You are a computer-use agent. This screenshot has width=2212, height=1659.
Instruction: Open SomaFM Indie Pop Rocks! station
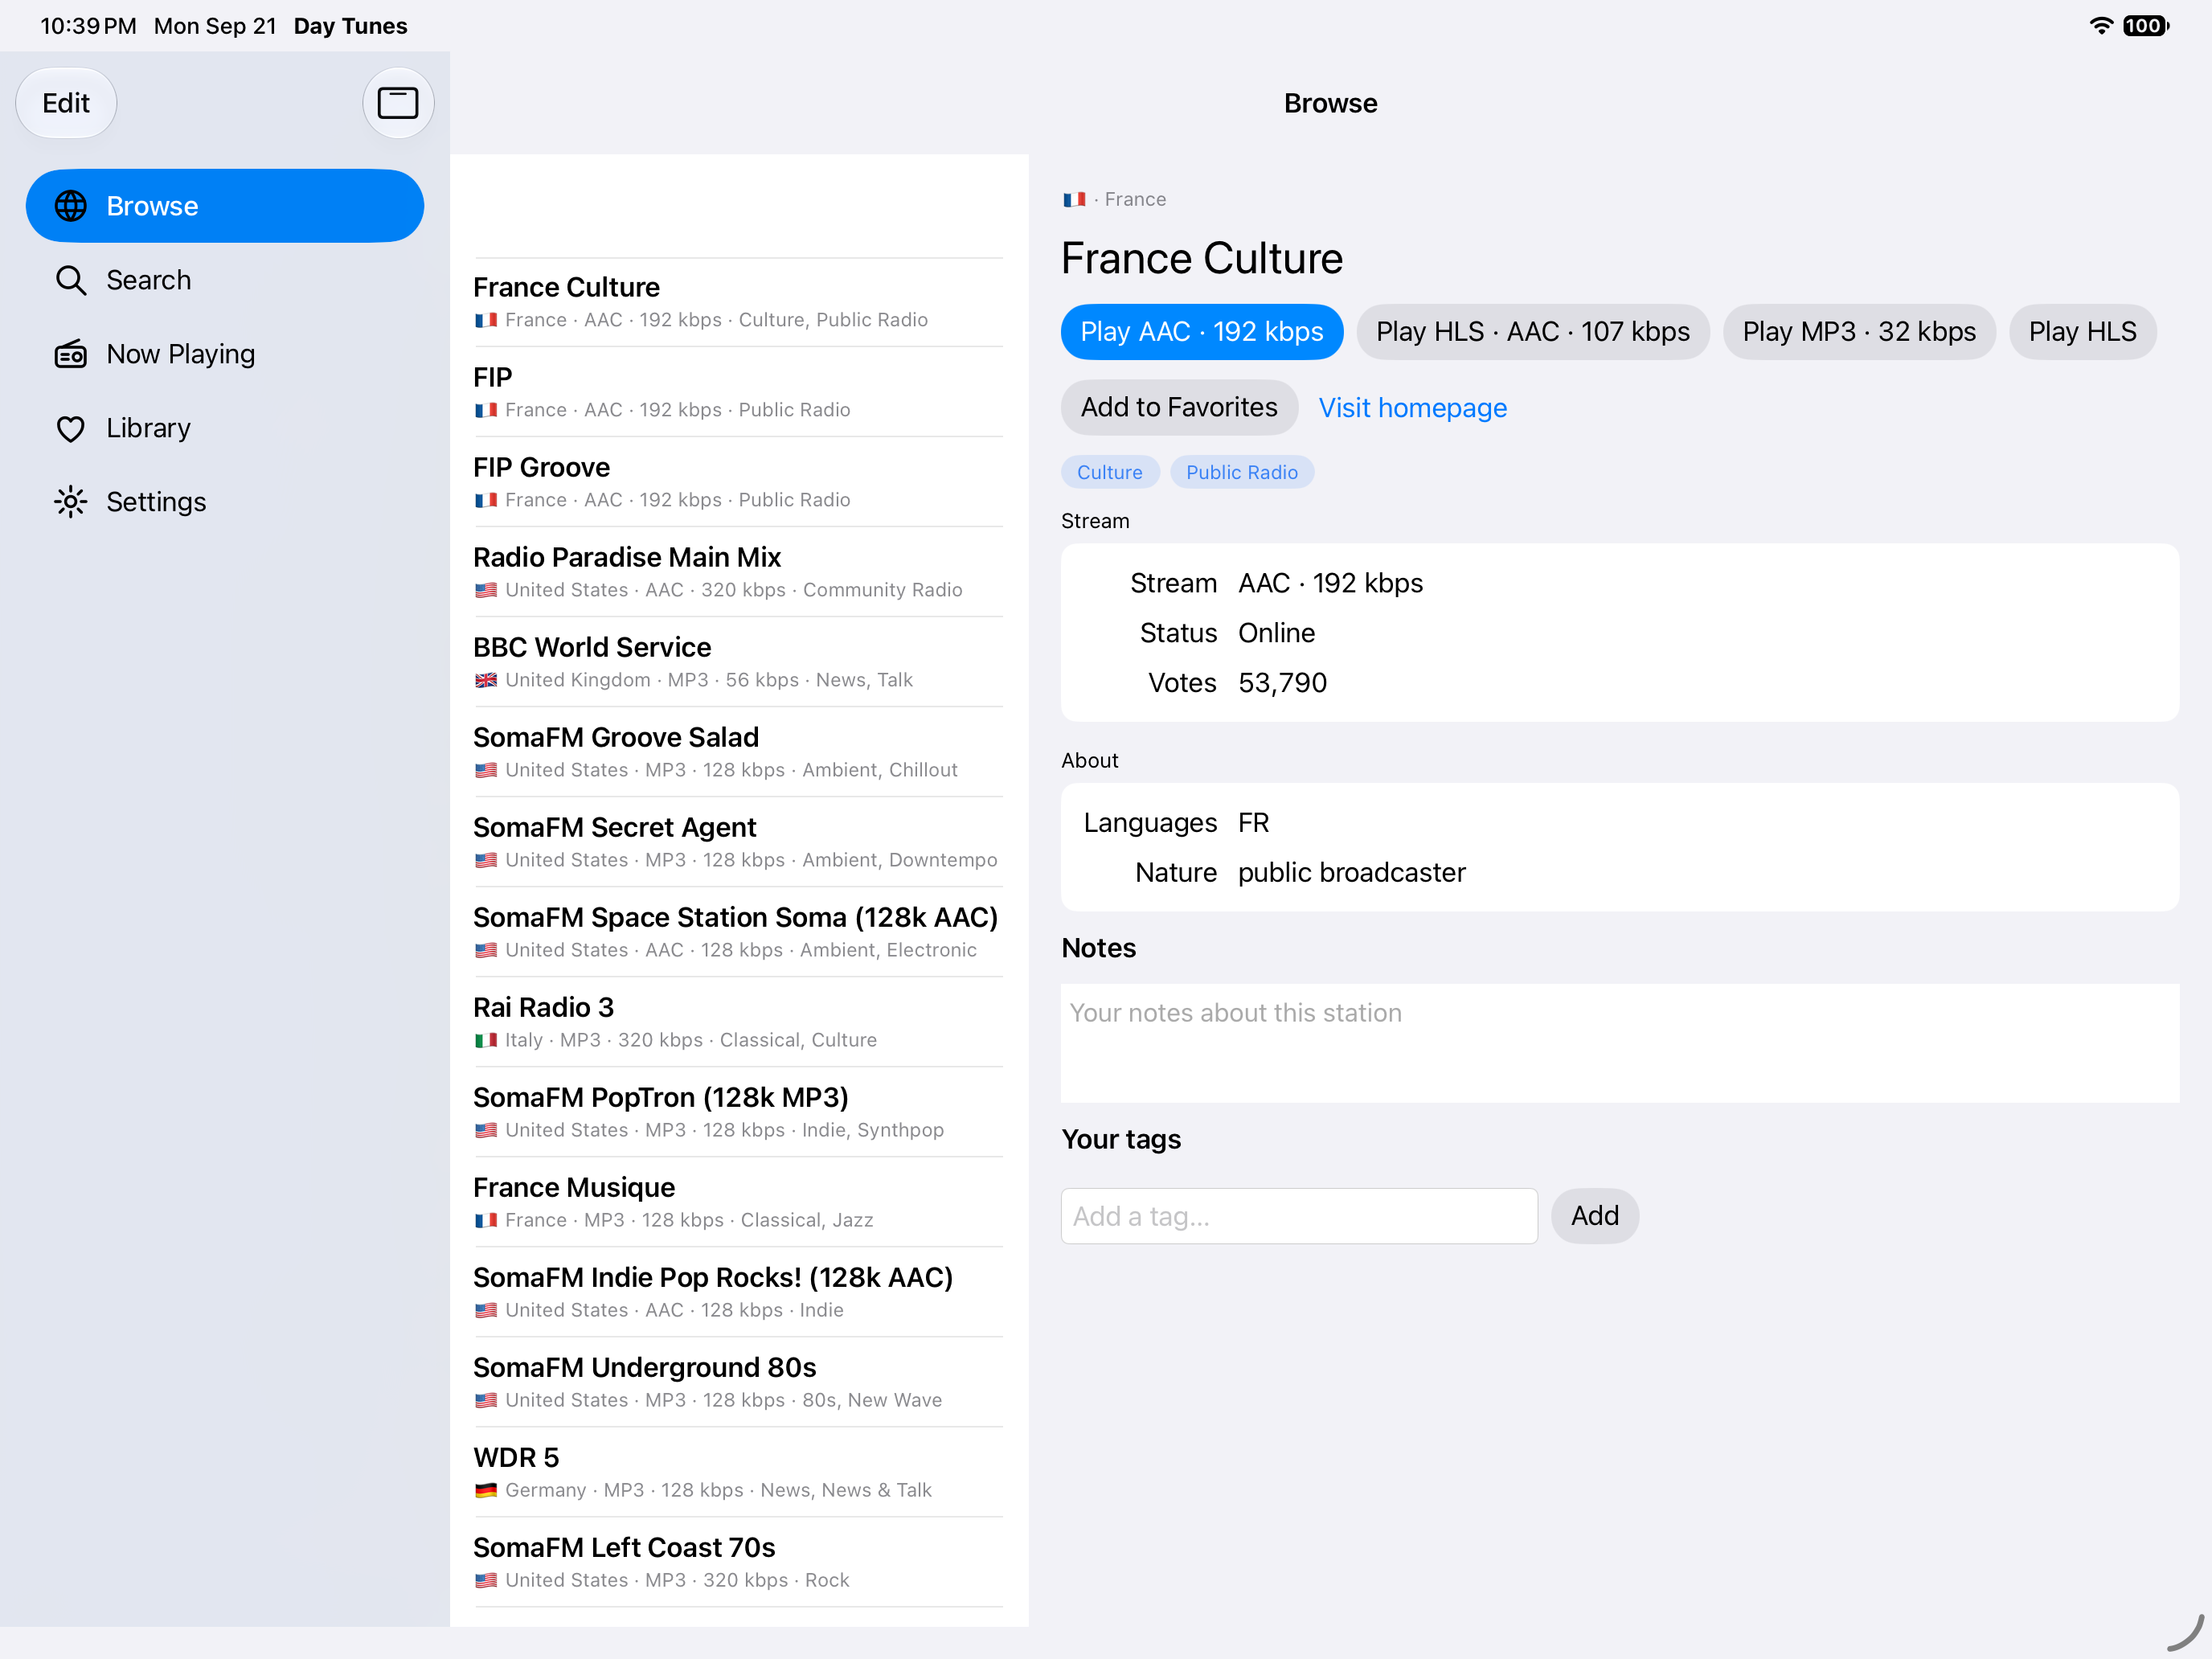point(738,1292)
